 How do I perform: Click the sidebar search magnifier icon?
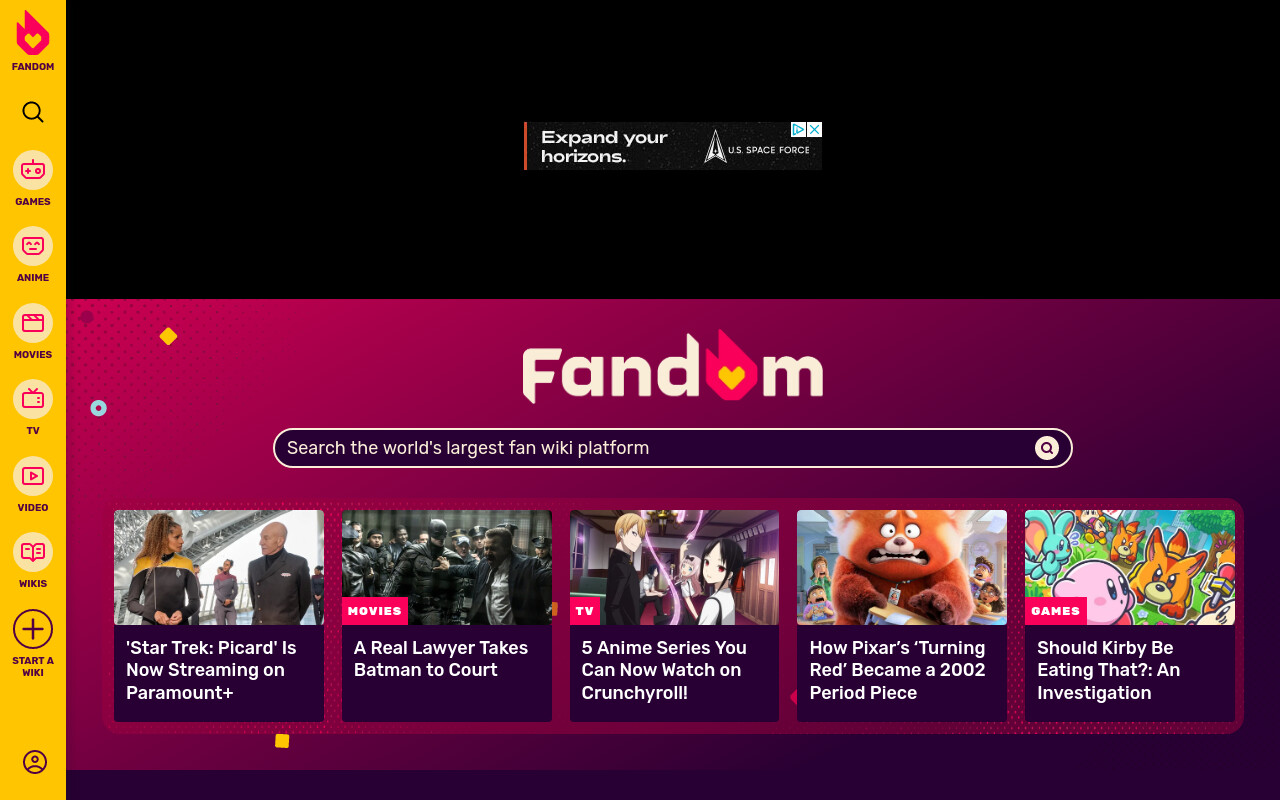tap(33, 112)
